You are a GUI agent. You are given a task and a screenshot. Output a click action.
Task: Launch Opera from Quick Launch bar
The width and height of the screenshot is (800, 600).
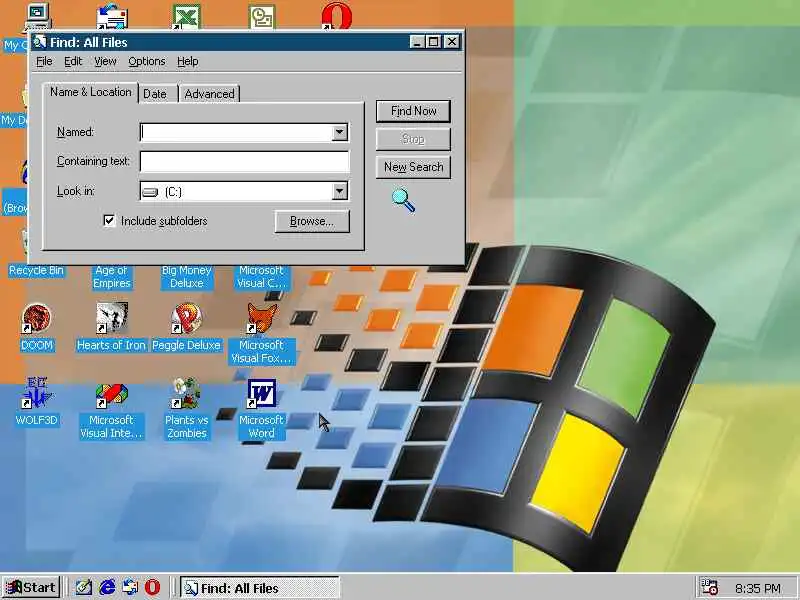pyautogui.click(x=152, y=587)
